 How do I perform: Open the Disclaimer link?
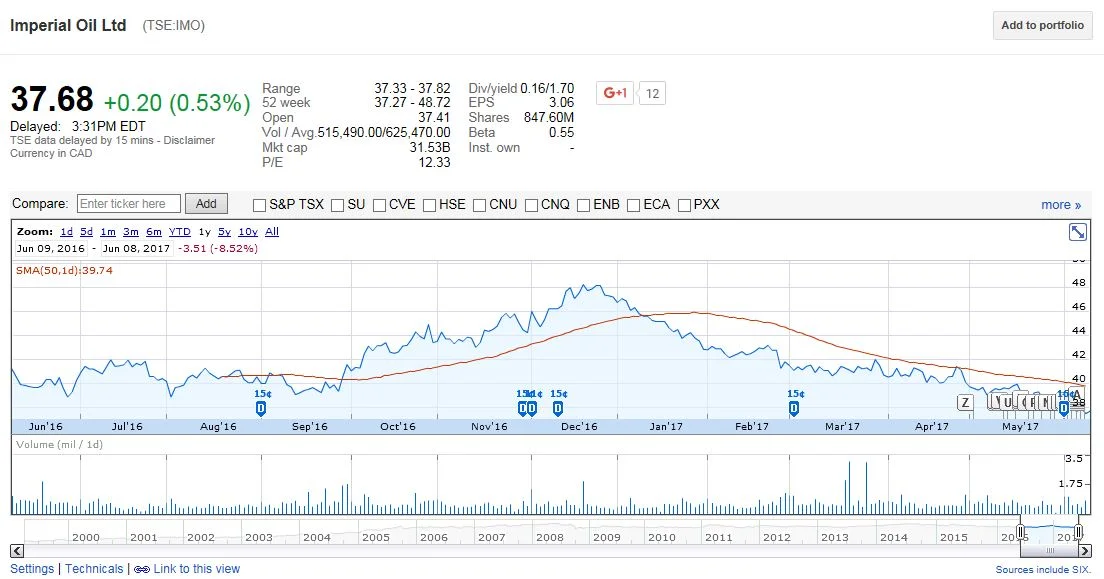[x=189, y=140]
